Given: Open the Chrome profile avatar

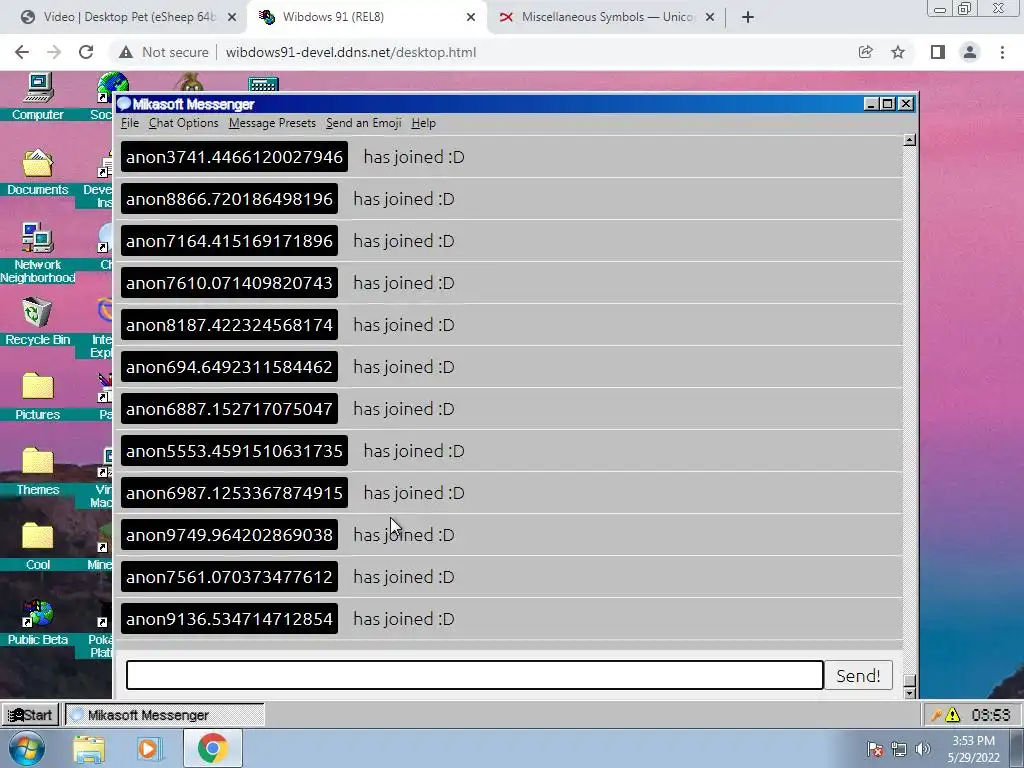Looking at the screenshot, I should click(x=970, y=52).
